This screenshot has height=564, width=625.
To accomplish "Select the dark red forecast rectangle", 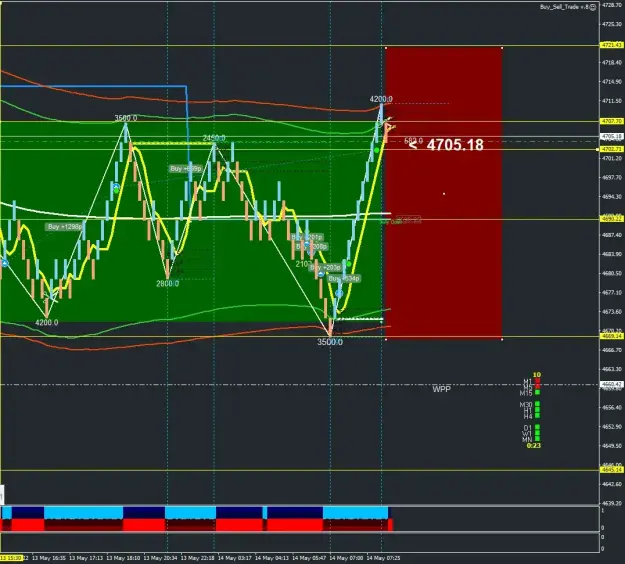I will tap(444, 193).
